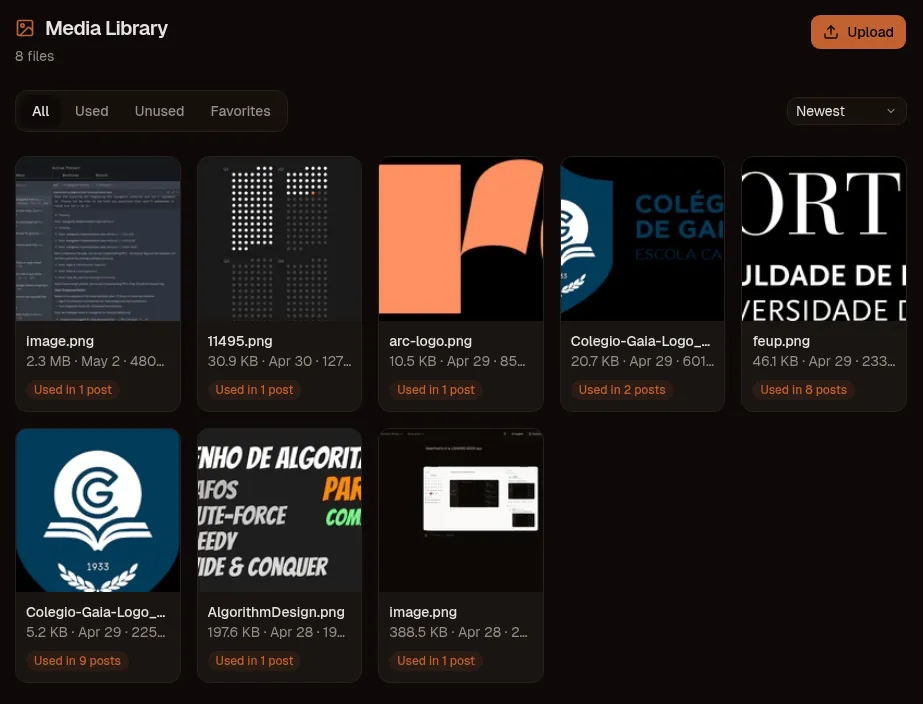
Task: Select the All filter tab
Action: pos(41,111)
